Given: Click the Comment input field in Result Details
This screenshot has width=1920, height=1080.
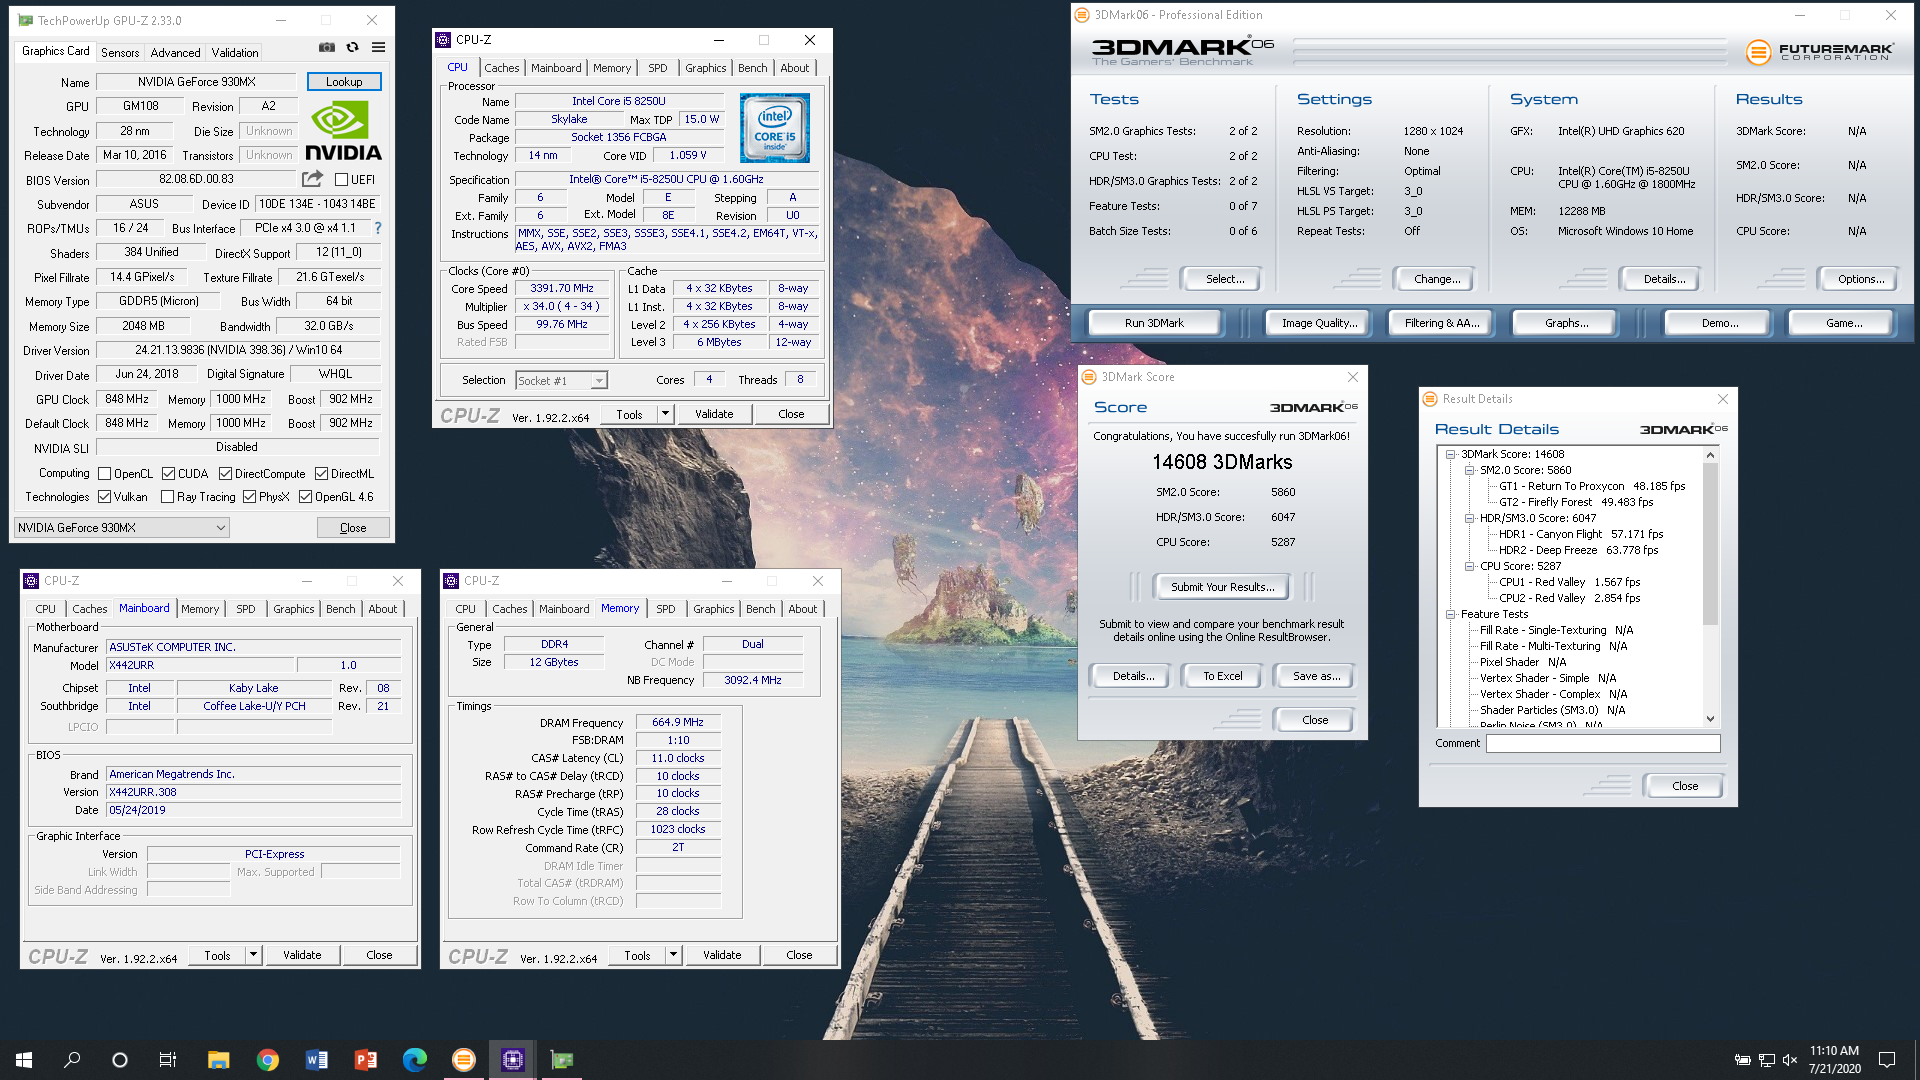Looking at the screenshot, I should 1603,743.
